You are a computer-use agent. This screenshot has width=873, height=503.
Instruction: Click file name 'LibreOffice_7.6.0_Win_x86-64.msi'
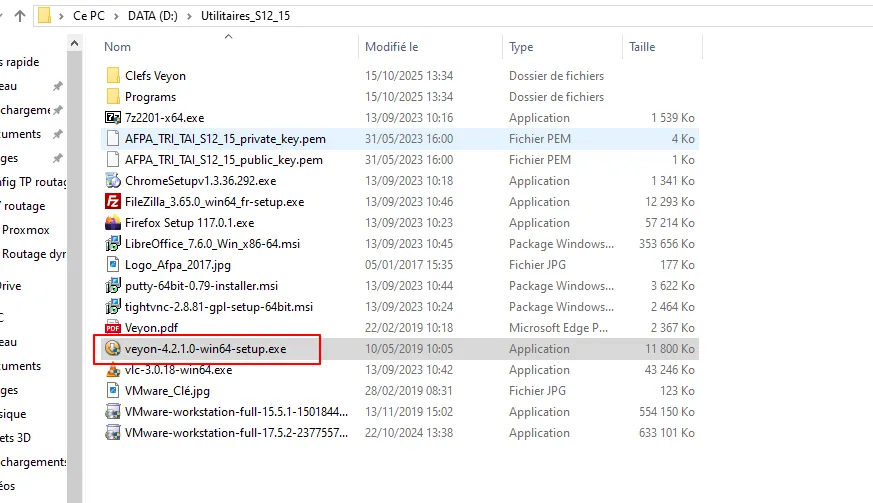[212, 244]
